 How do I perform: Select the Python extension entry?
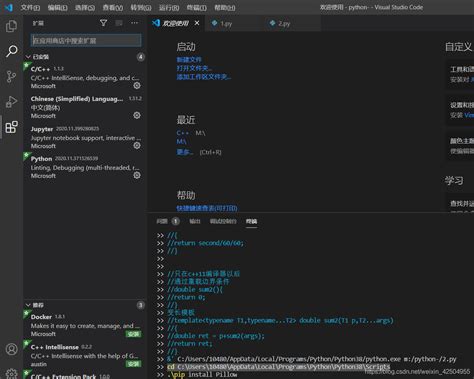pos(85,167)
